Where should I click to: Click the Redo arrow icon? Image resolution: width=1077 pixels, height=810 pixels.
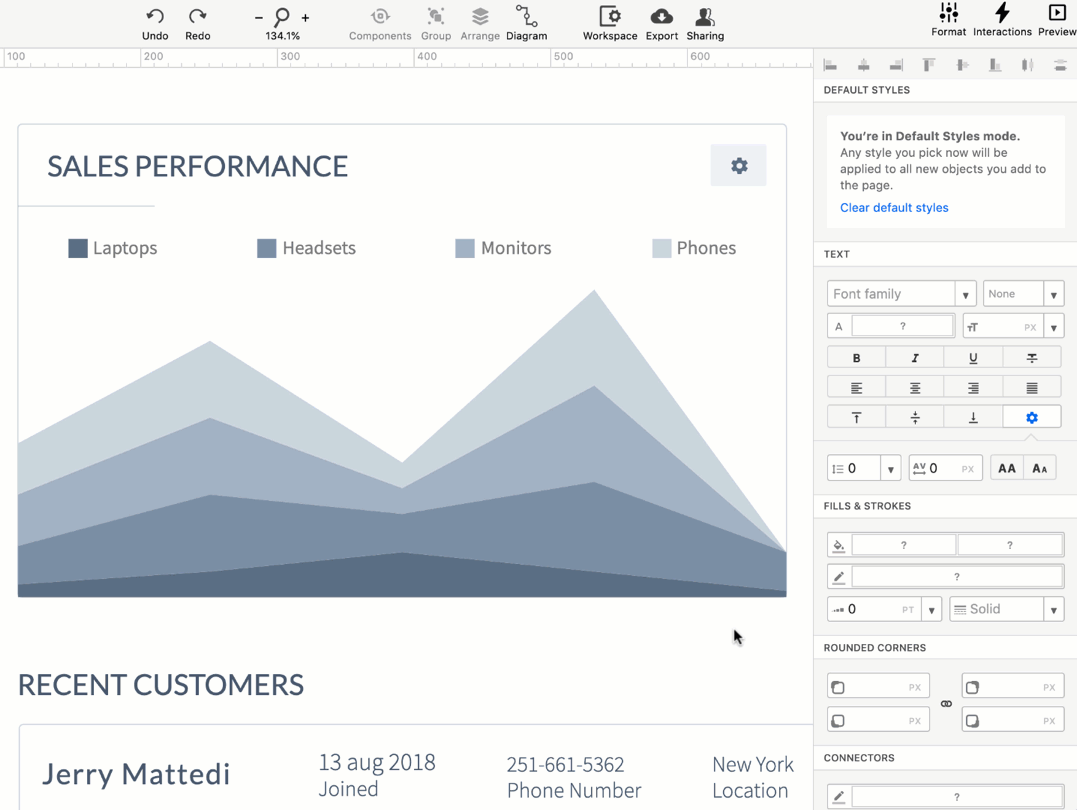point(198,17)
